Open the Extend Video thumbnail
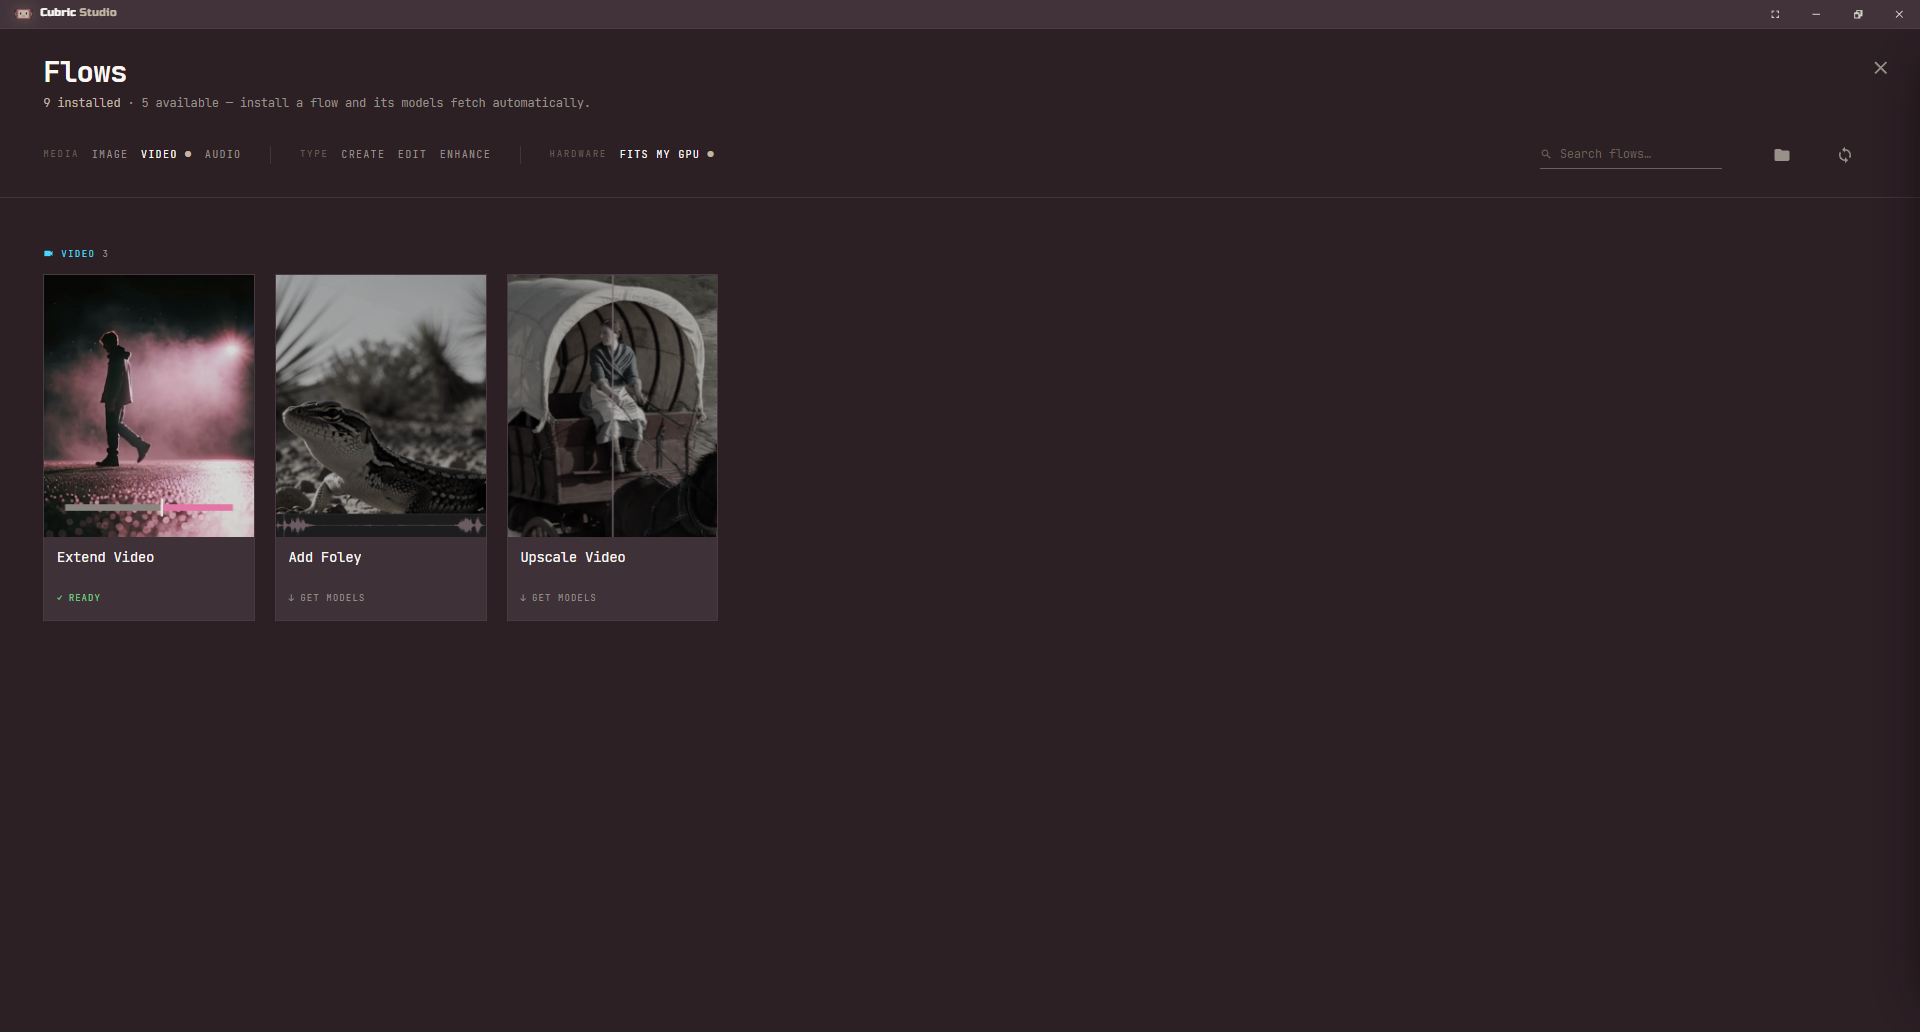The image size is (1920, 1032). point(149,406)
